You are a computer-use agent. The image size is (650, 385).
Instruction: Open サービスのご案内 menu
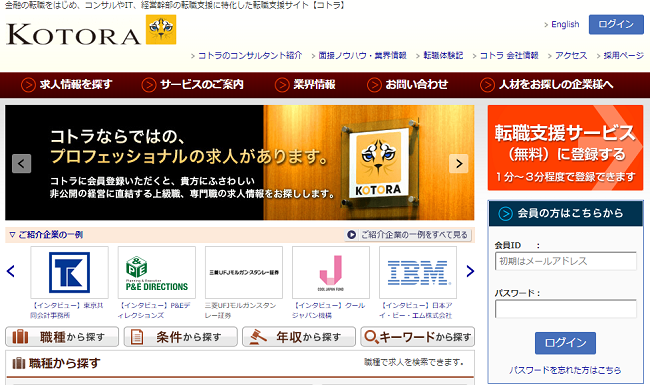(193, 85)
